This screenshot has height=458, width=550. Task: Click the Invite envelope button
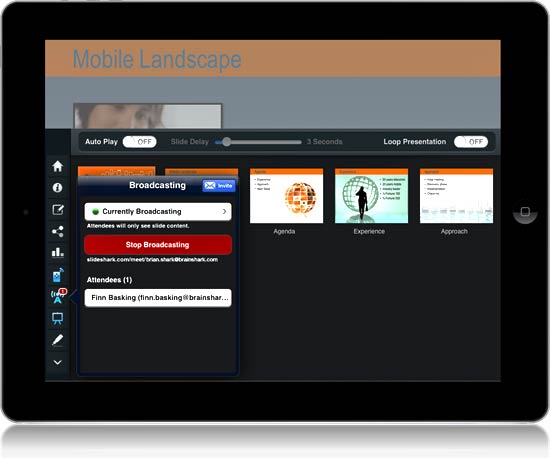[x=219, y=186]
